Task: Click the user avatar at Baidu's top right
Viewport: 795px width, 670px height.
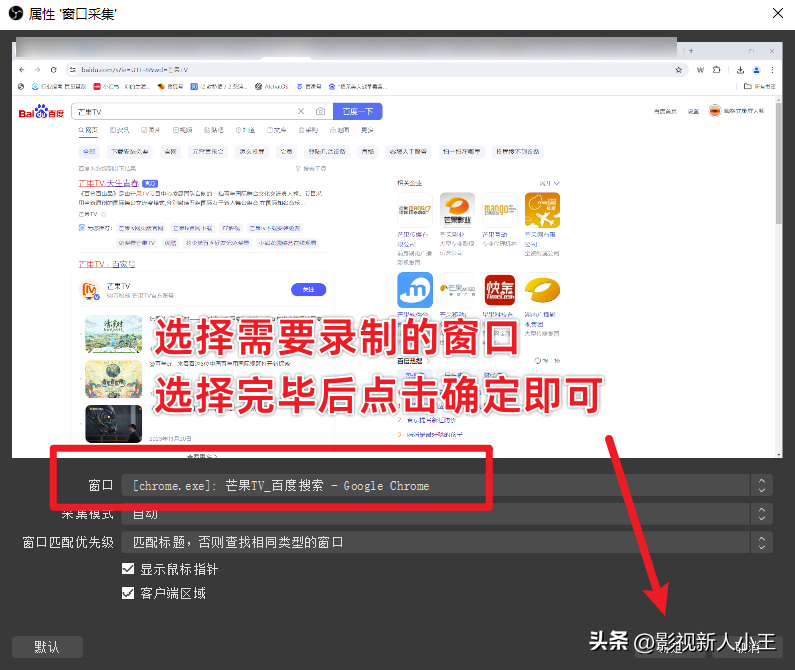Action: tap(715, 111)
